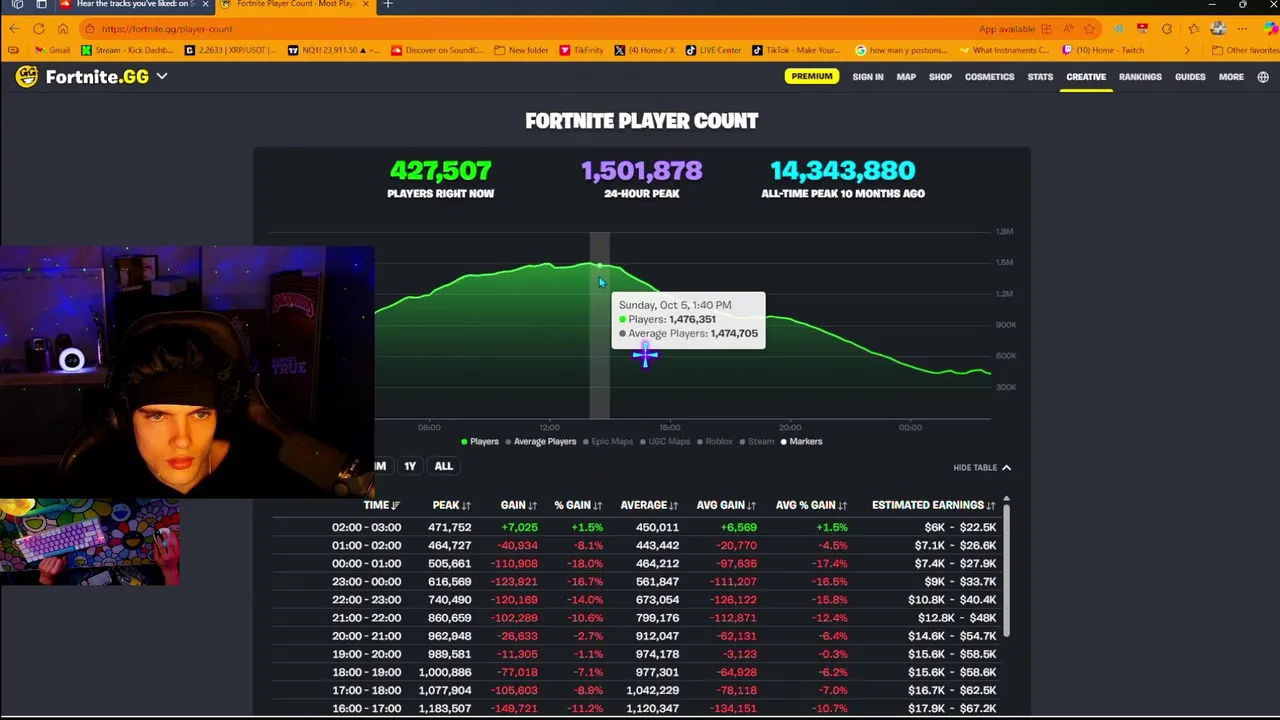Click the language globe icon
Viewport: 1280px width, 720px height.
[1263, 77]
